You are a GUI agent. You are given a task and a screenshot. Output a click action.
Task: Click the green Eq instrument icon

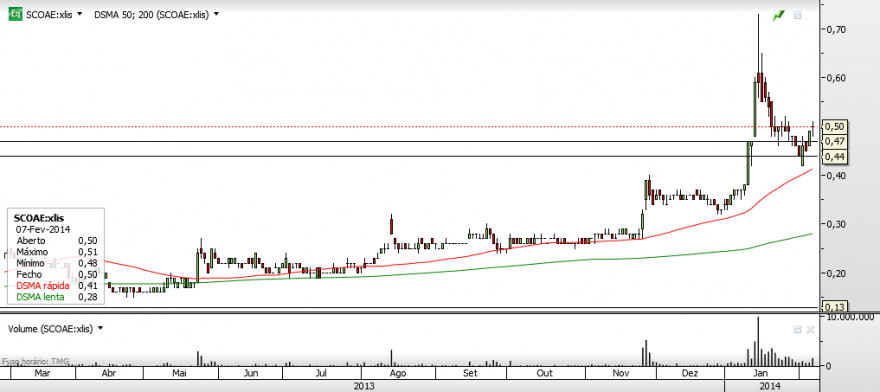pyautogui.click(x=16, y=15)
